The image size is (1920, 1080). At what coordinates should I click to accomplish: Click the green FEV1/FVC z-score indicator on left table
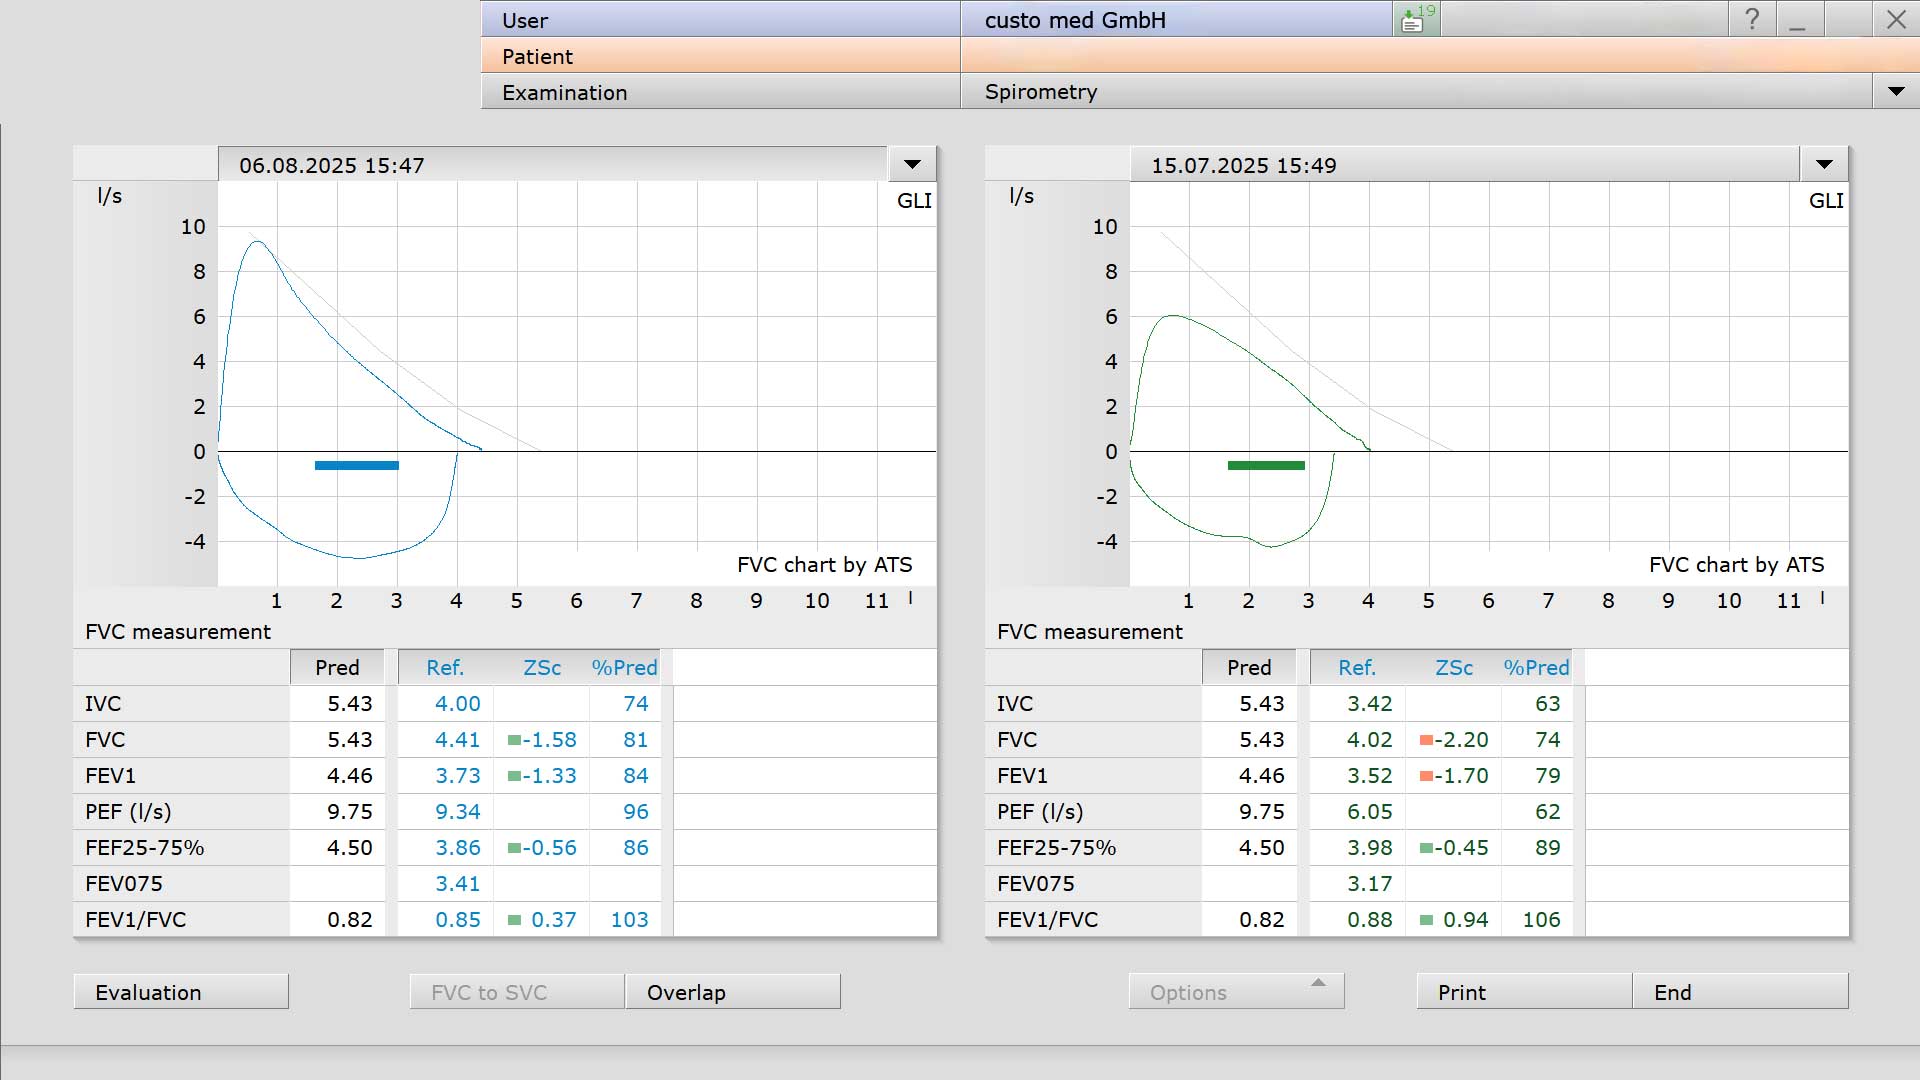coord(514,920)
